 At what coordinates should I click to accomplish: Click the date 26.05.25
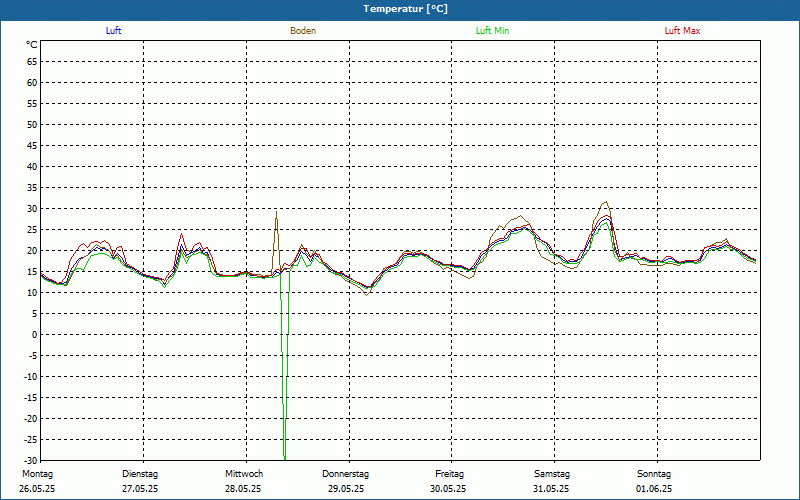pyautogui.click(x=37, y=489)
